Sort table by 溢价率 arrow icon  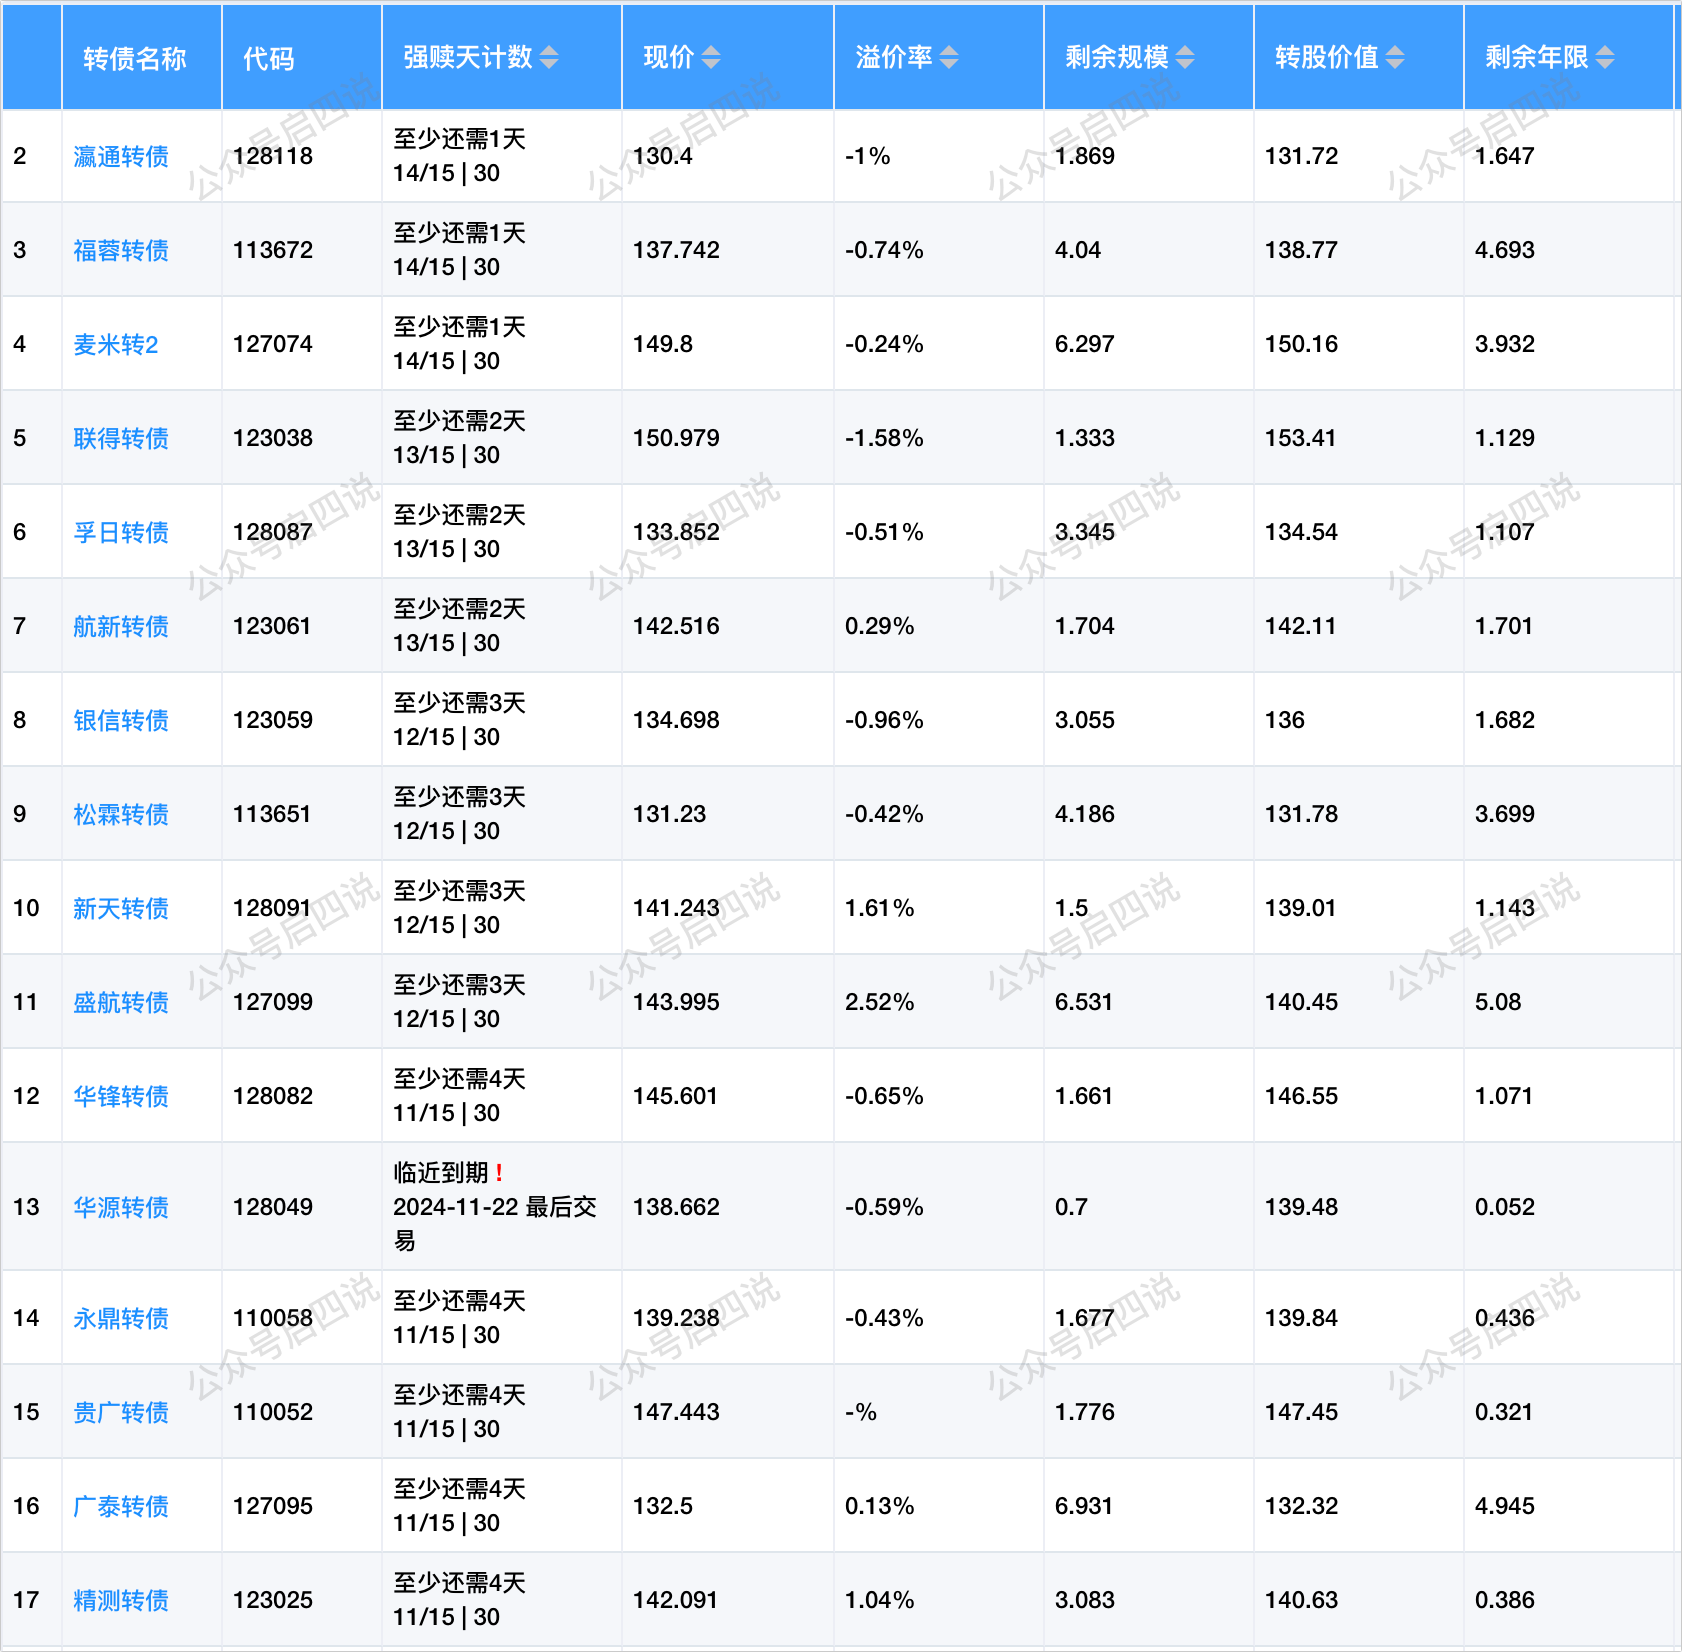[x=949, y=58]
